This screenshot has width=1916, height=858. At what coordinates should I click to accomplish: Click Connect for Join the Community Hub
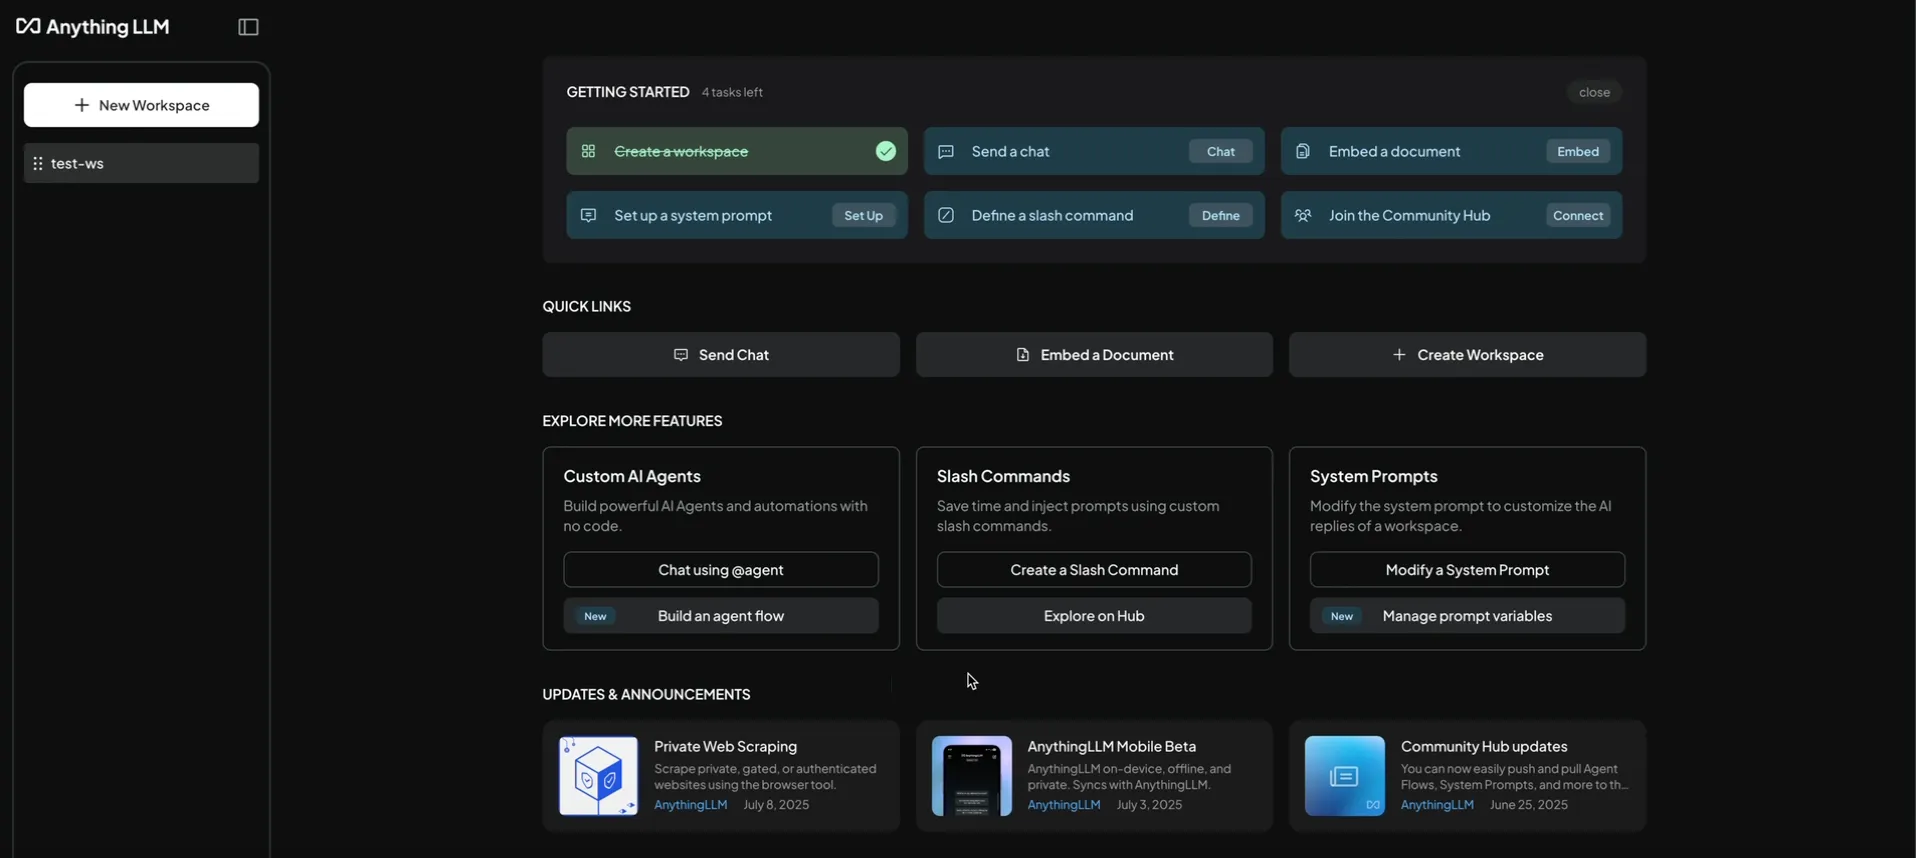tap(1578, 215)
